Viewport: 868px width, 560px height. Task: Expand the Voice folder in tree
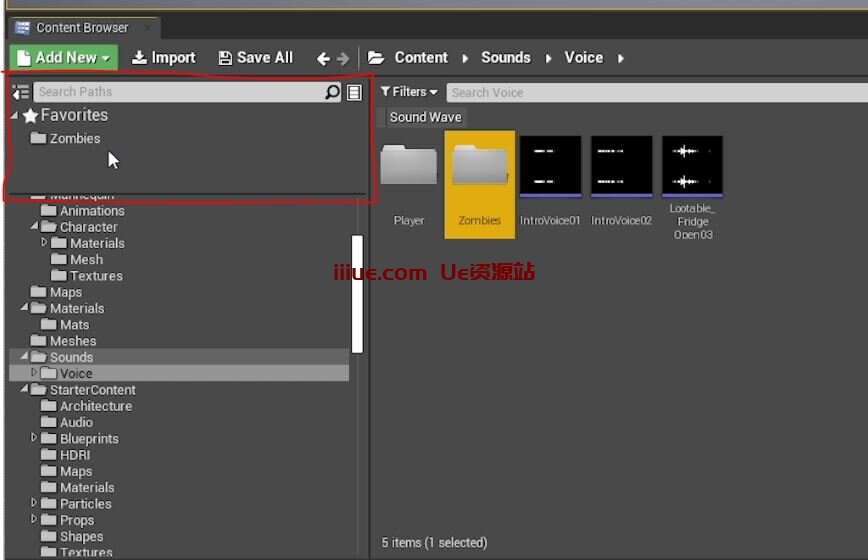(x=33, y=373)
